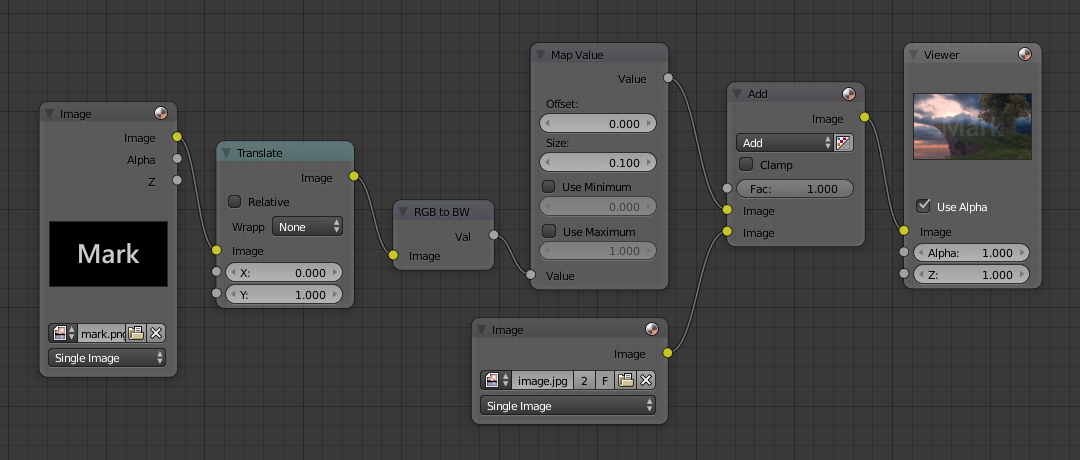Uncheck Use Alpha in Viewer node

(x=923, y=206)
